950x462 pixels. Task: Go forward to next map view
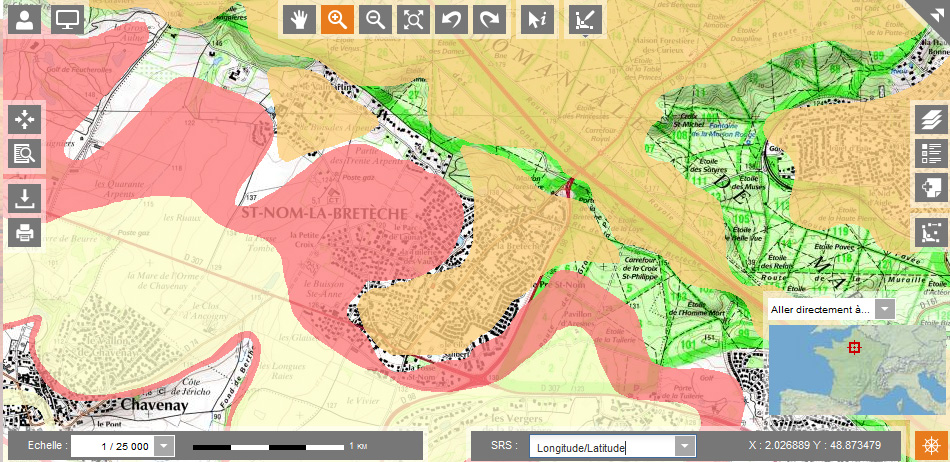click(x=490, y=19)
